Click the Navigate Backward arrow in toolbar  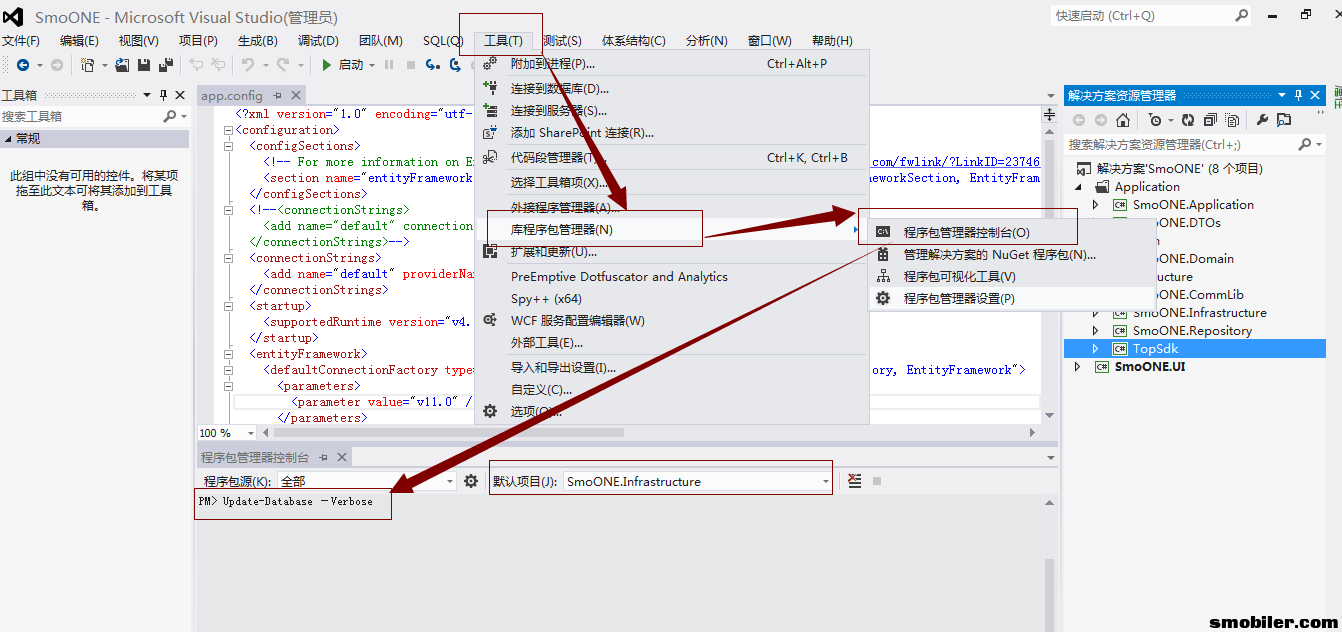pyautogui.click(x=22, y=65)
